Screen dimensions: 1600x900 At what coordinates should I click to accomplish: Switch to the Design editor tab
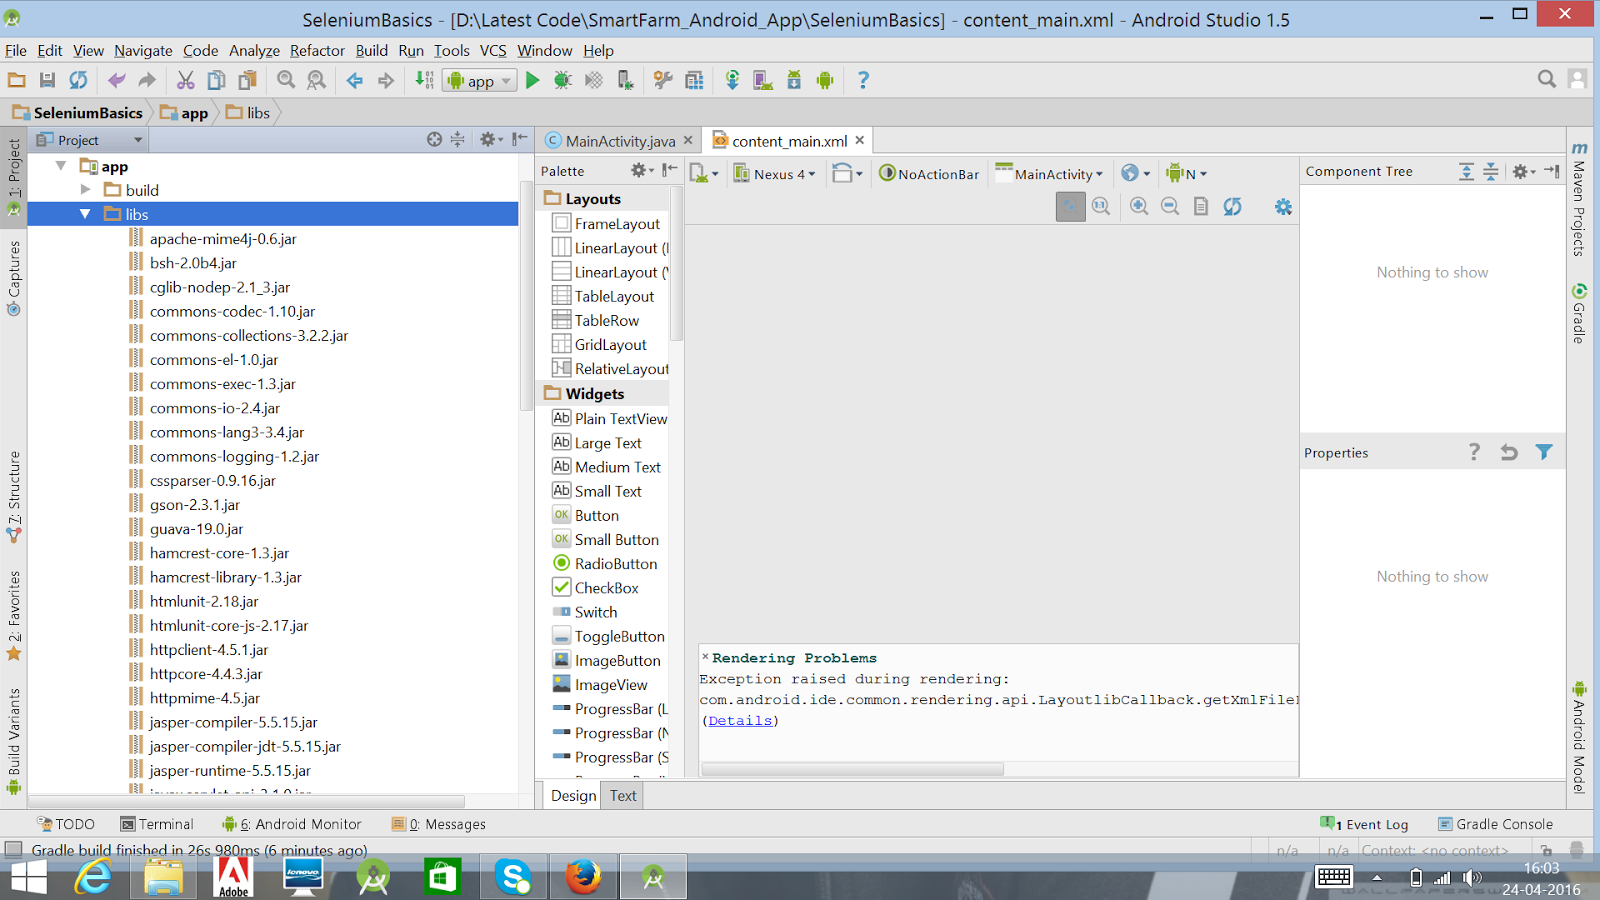coord(573,796)
